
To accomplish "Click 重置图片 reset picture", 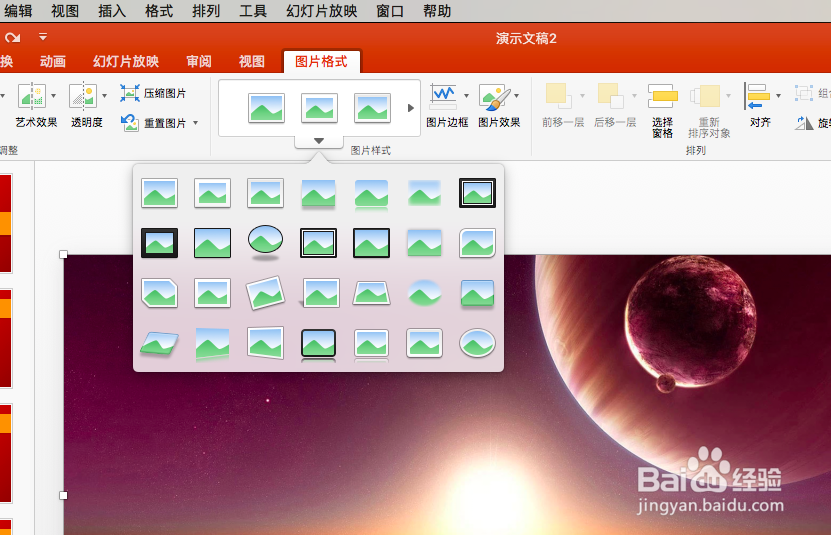I will (x=153, y=123).
